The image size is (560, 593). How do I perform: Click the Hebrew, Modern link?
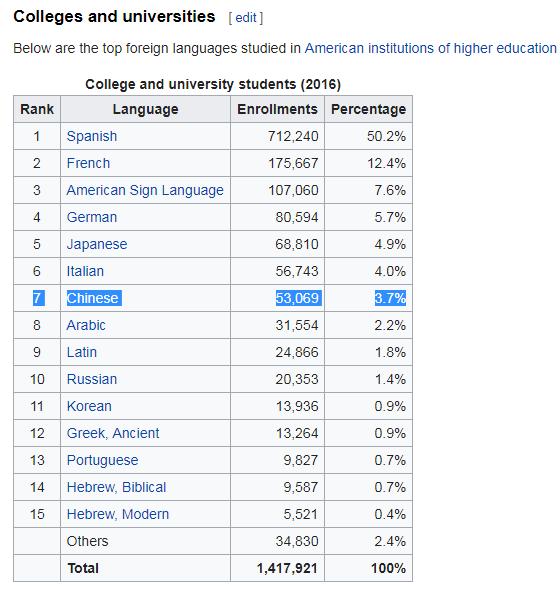pos(118,514)
